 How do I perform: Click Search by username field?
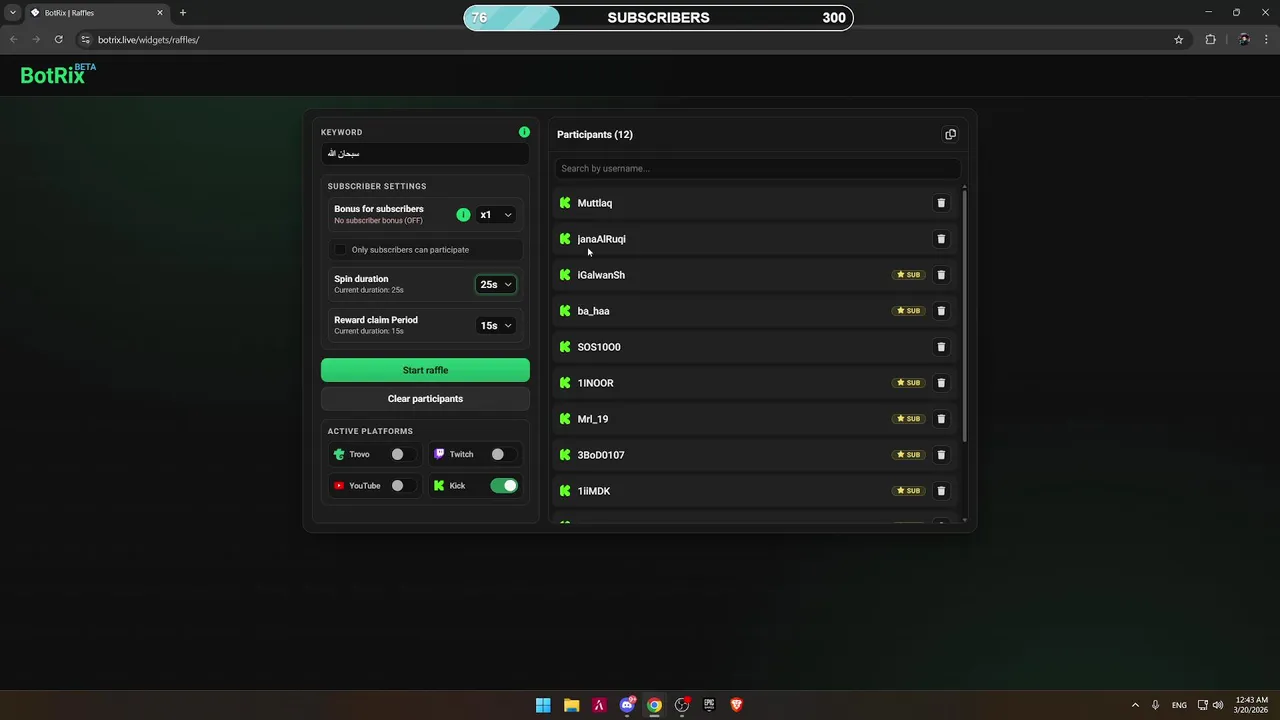coord(757,169)
